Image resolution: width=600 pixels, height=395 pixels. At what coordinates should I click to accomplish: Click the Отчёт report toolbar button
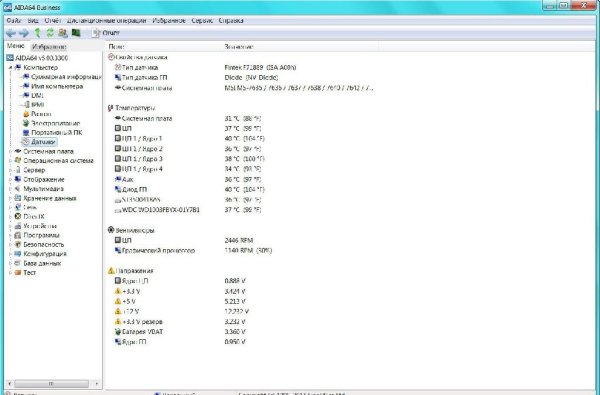point(106,33)
